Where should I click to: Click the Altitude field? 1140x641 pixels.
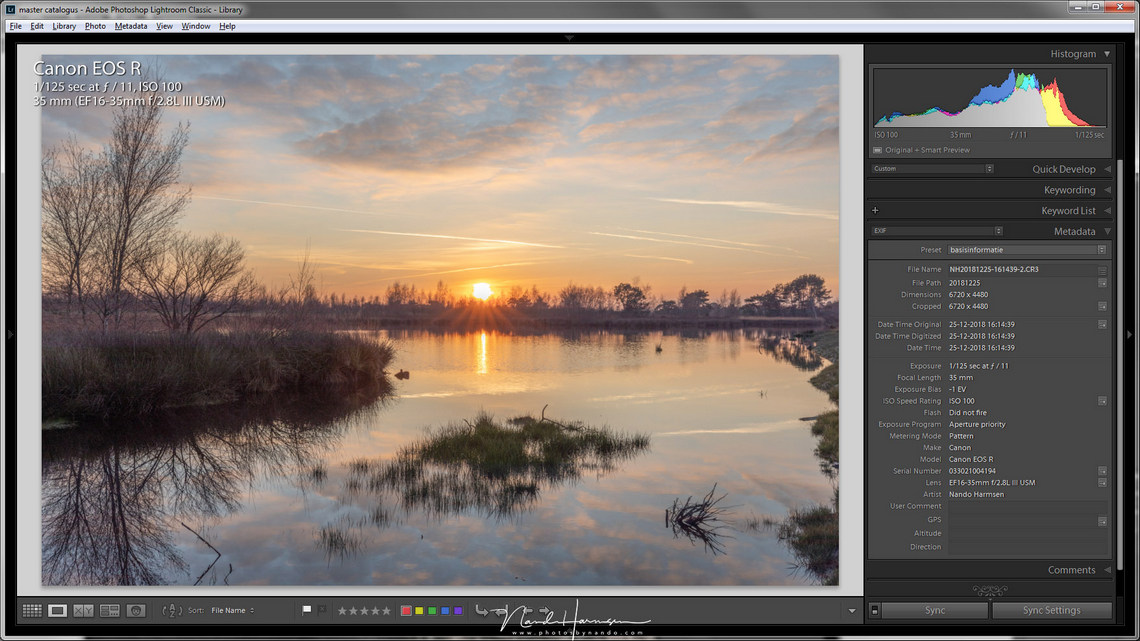coord(1027,533)
